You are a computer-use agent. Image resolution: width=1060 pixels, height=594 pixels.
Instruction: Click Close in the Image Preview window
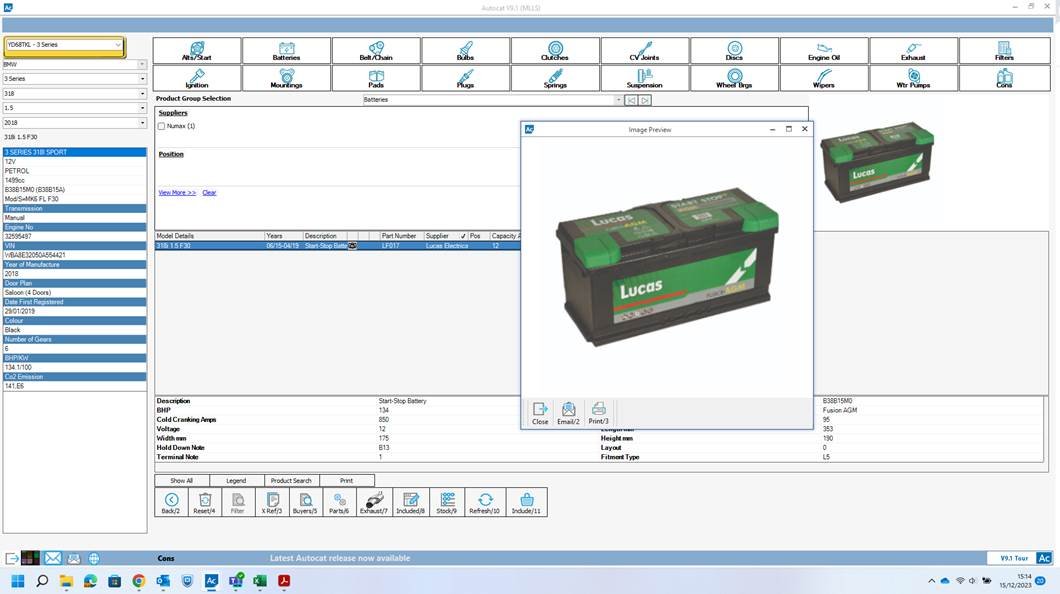pos(540,413)
